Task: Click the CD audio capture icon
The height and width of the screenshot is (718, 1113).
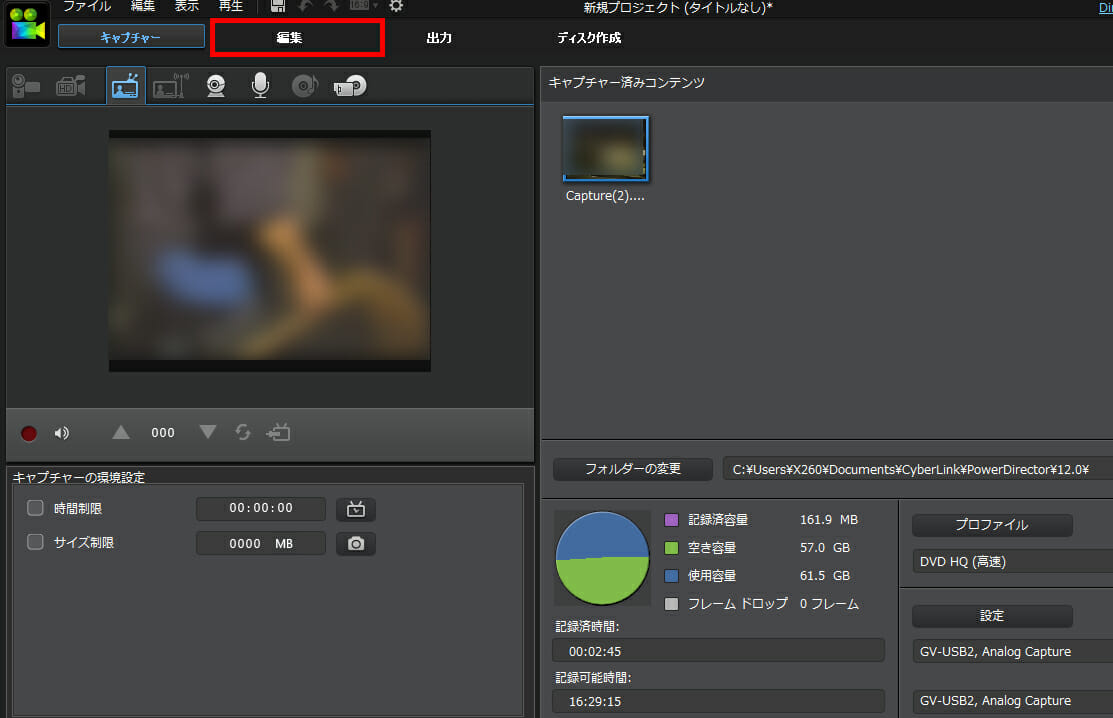Action: (304, 87)
